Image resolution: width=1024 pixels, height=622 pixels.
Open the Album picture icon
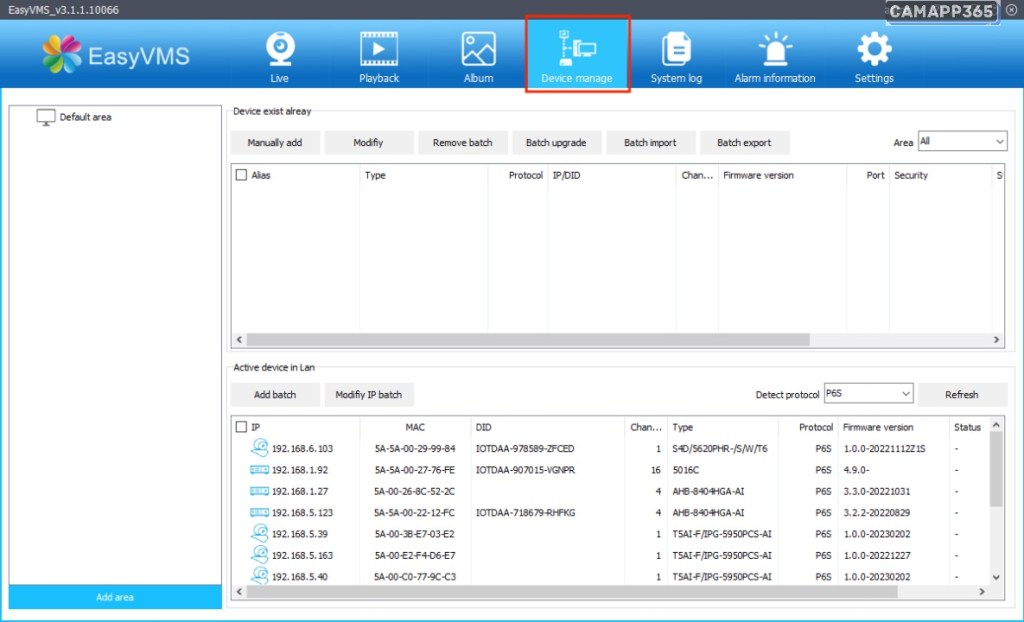click(478, 50)
